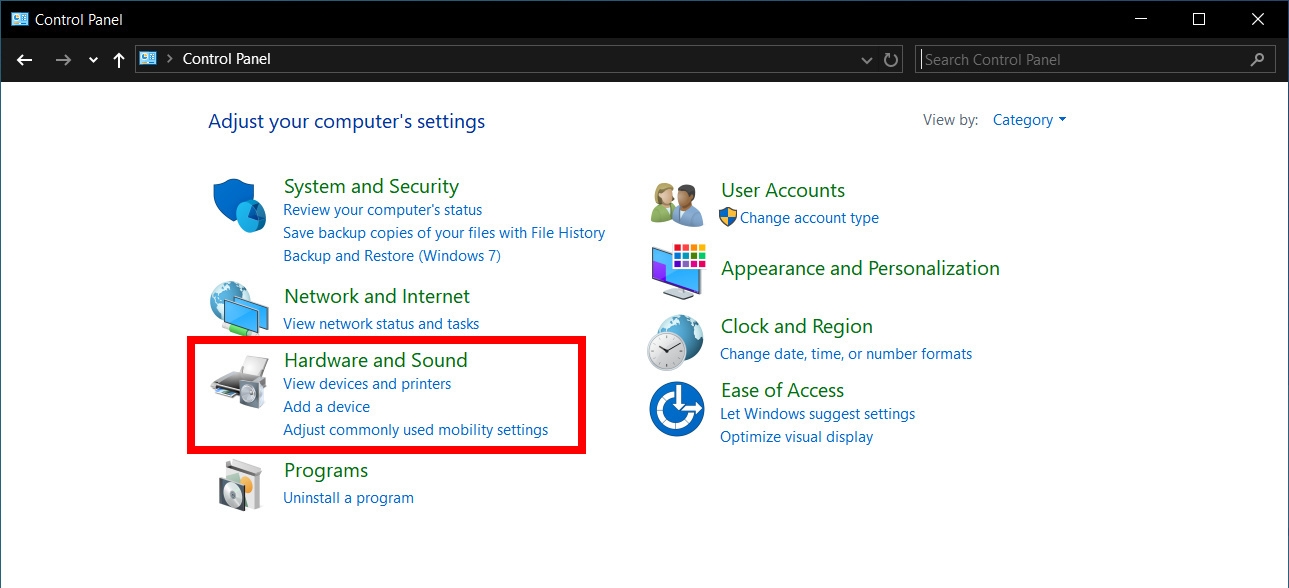The image size is (1289, 588).
Task: Expand the recent locations dropdown arrow
Action: [x=93, y=60]
